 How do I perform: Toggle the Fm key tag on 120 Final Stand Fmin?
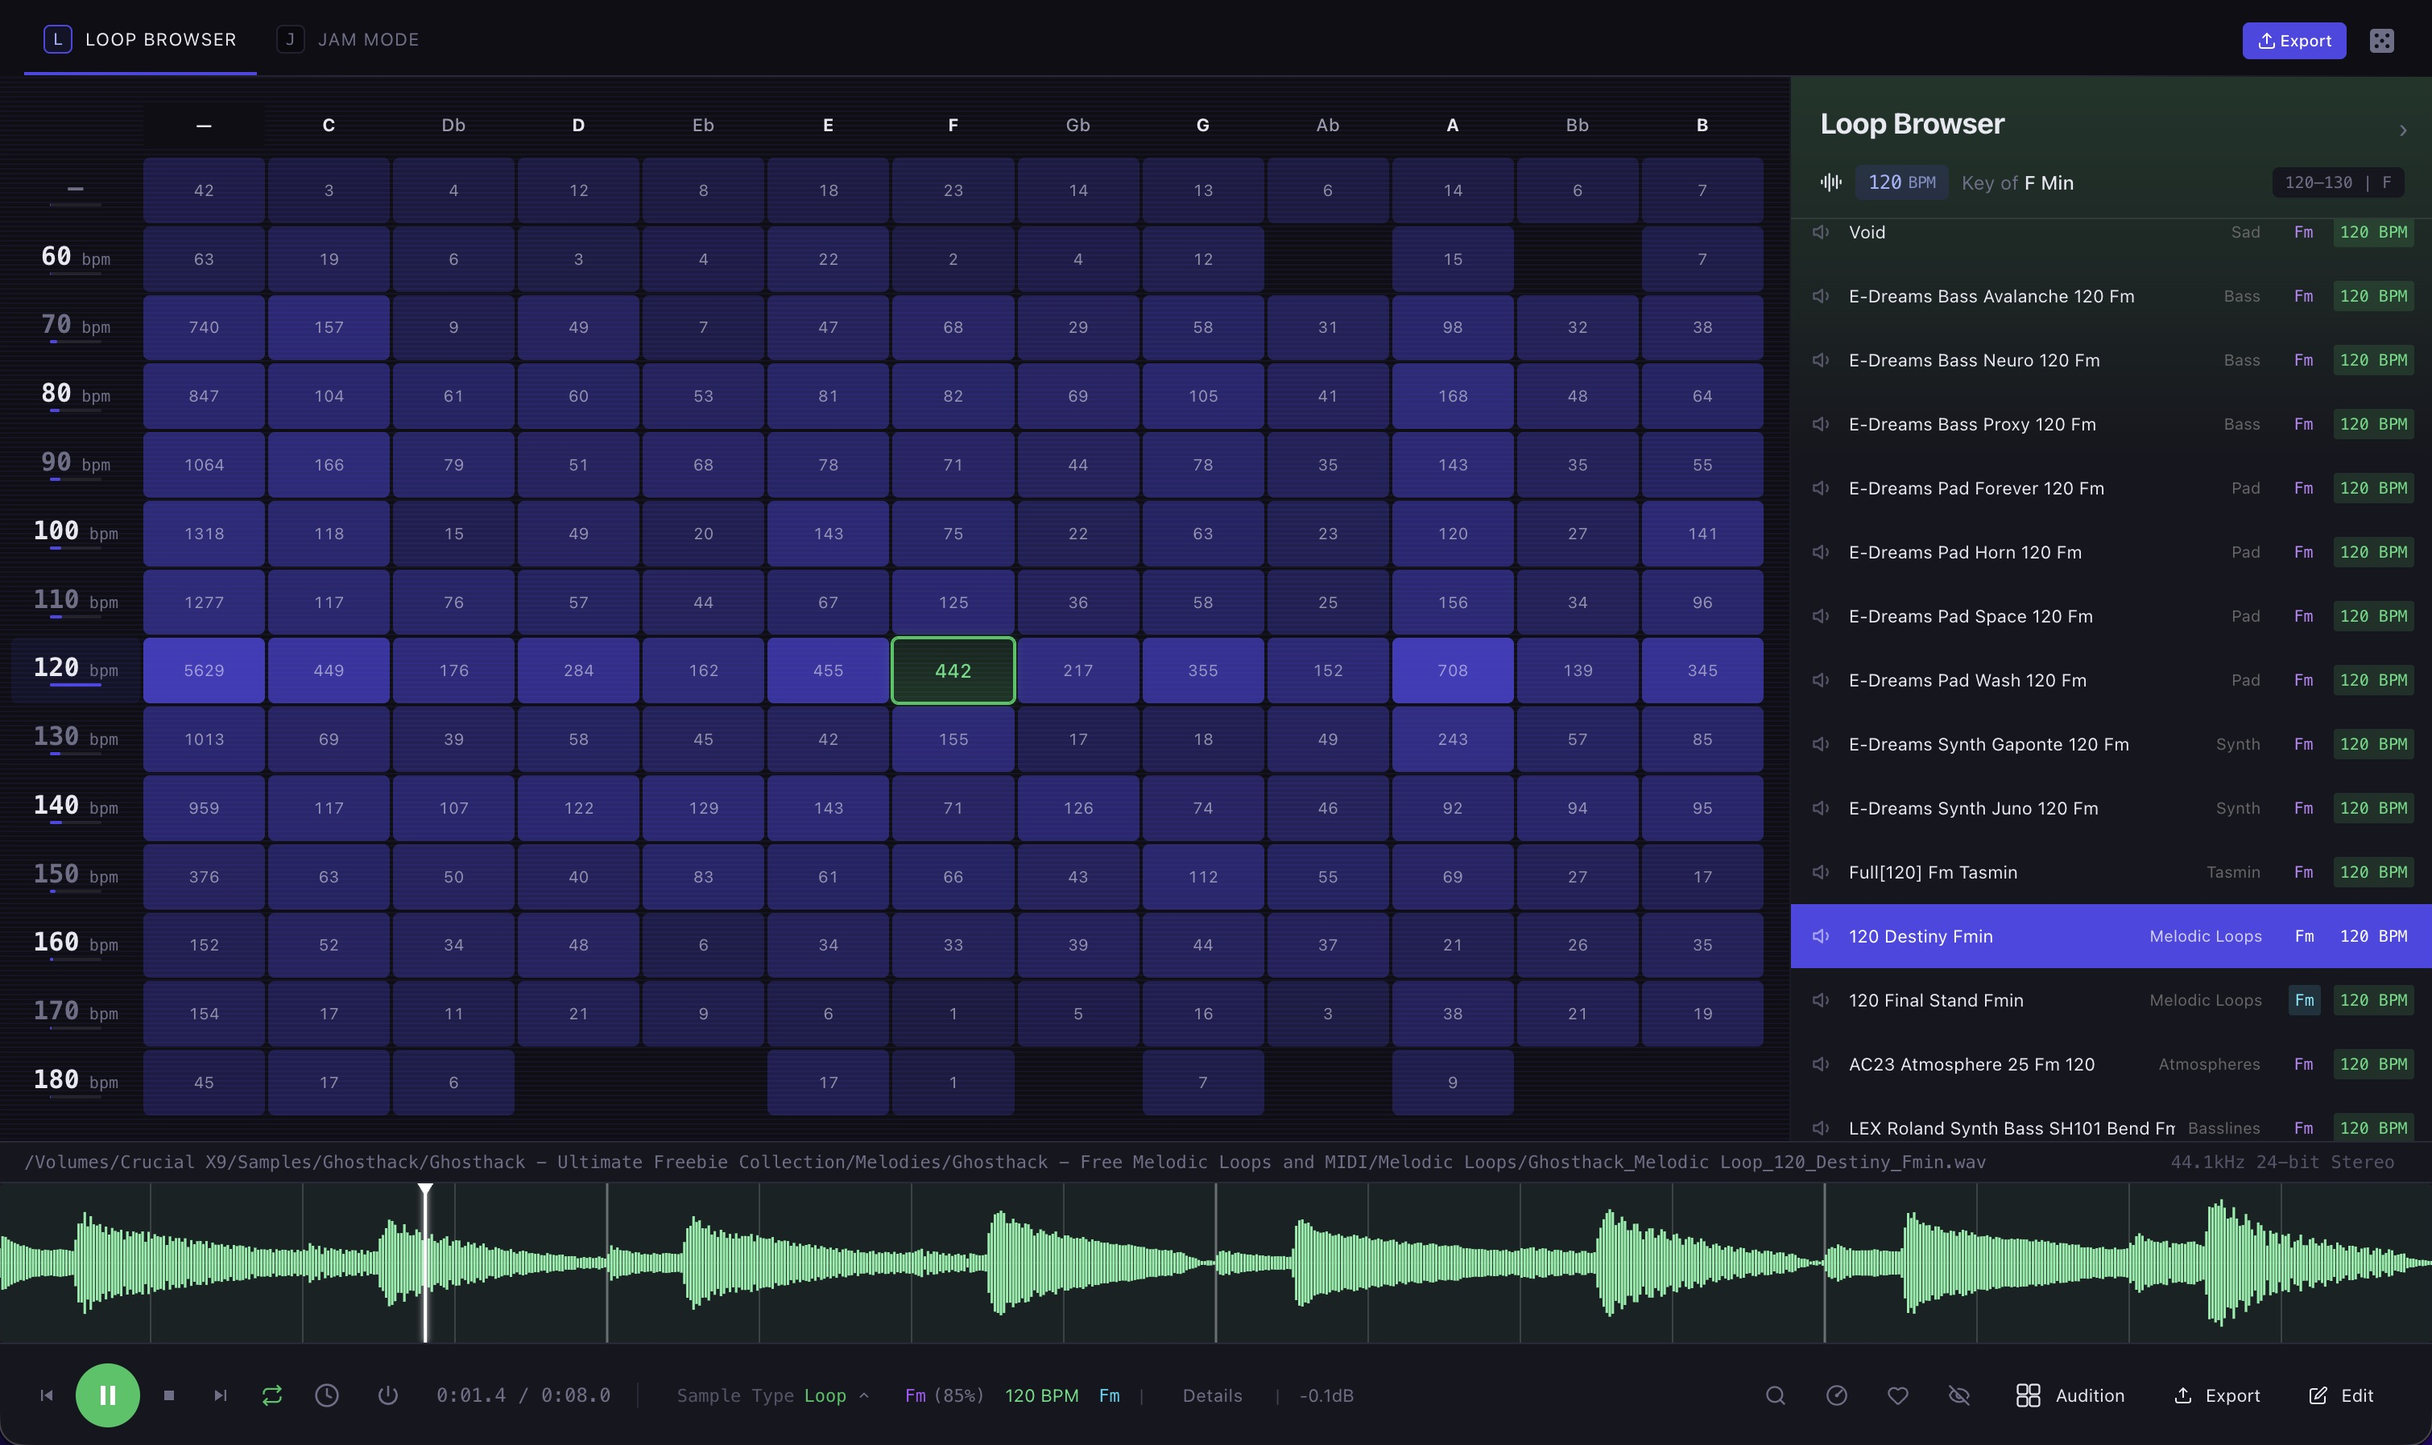pyautogui.click(x=2304, y=1000)
